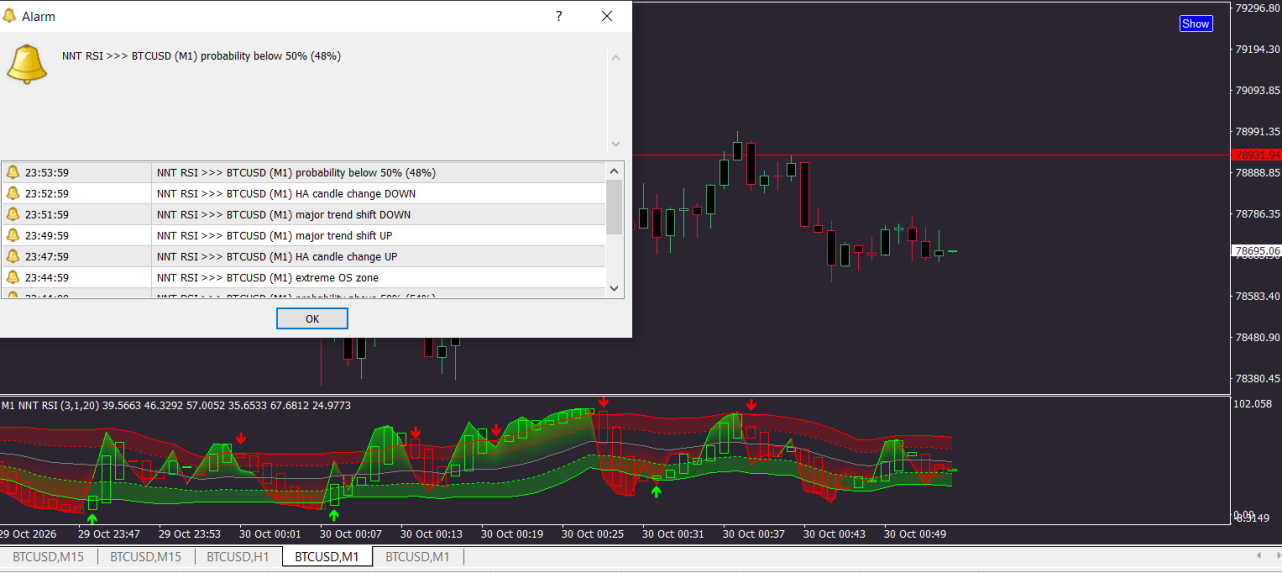Screen dimensions: 1282x573
Task: Click time cell 23:44:59 in alert list
Action: tap(47, 277)
